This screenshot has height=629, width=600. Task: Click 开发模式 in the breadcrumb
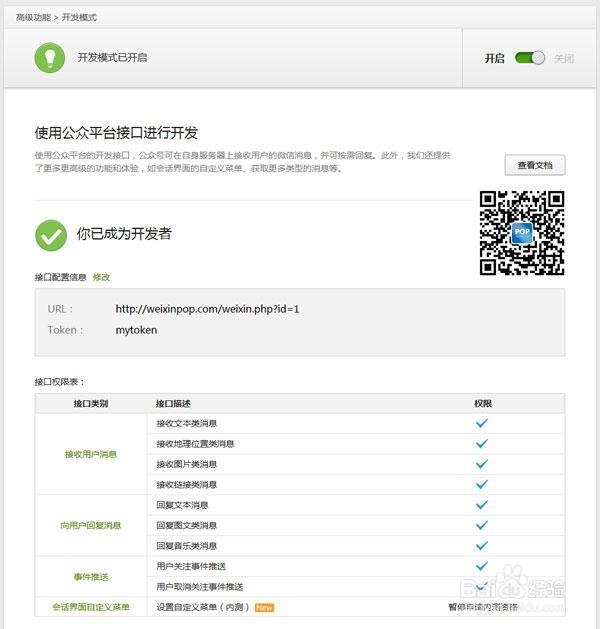click(x=79, y=18)
